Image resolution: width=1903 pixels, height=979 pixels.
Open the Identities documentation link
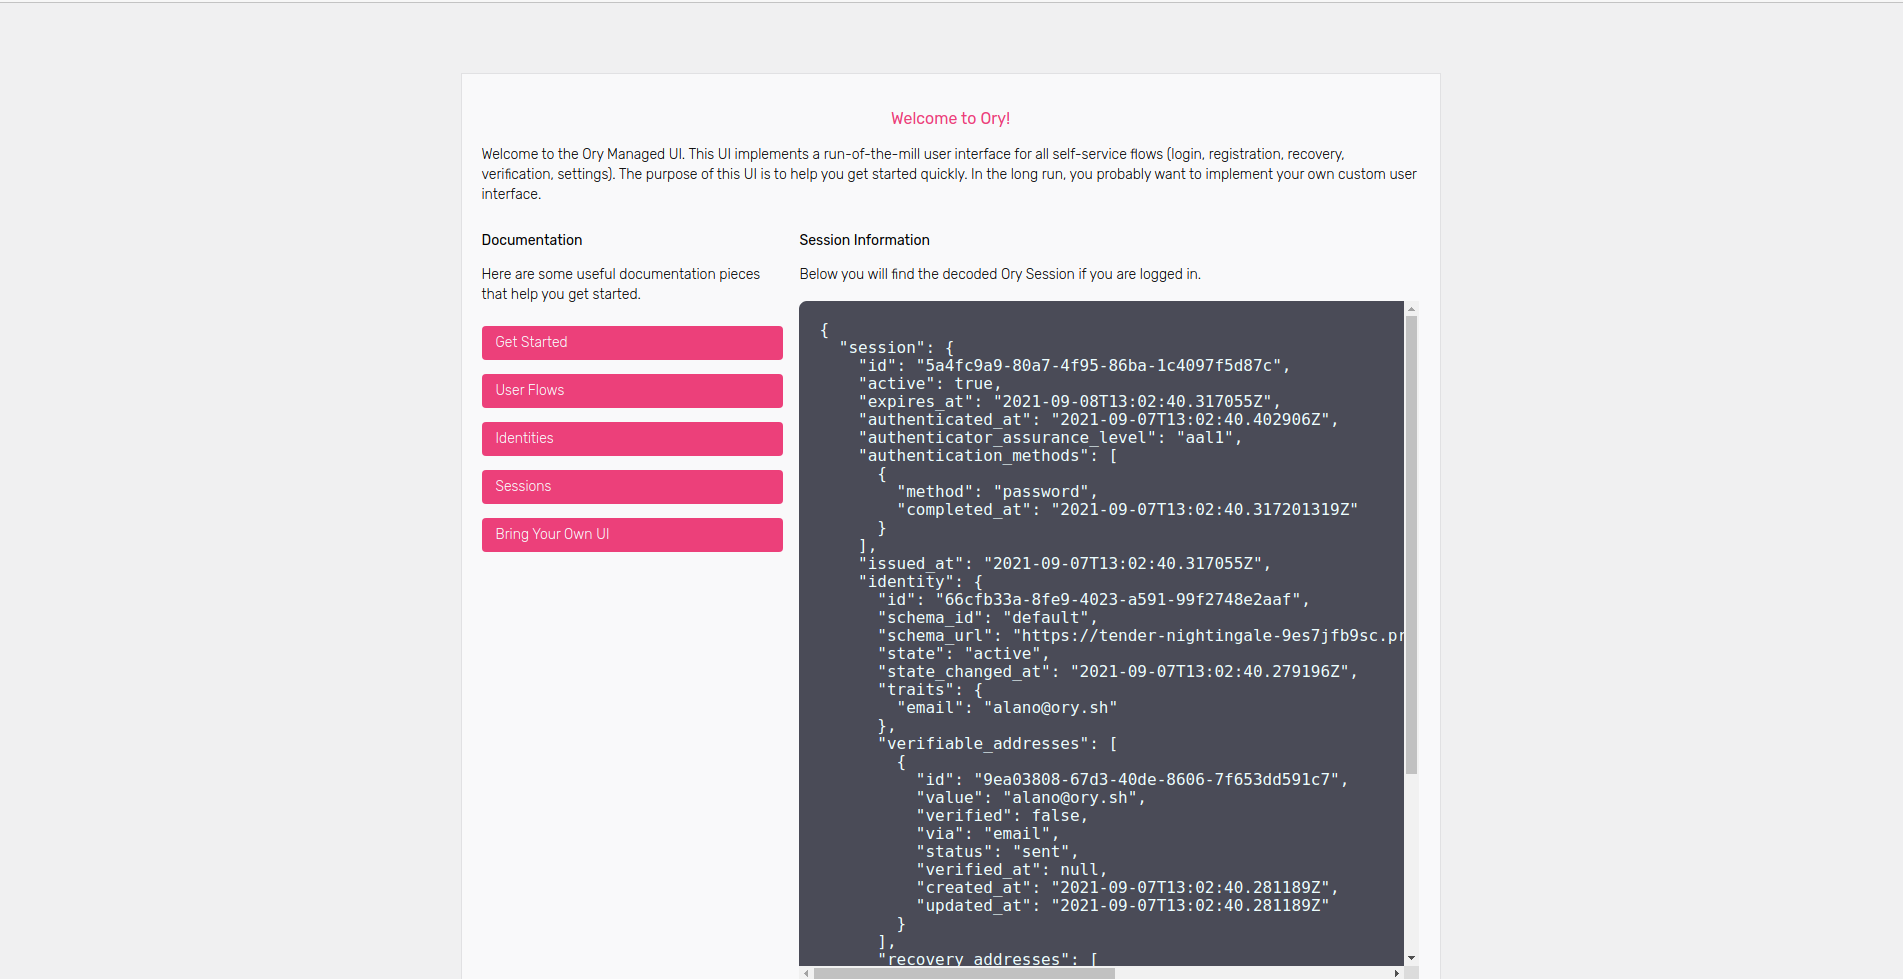coord(631,439)
